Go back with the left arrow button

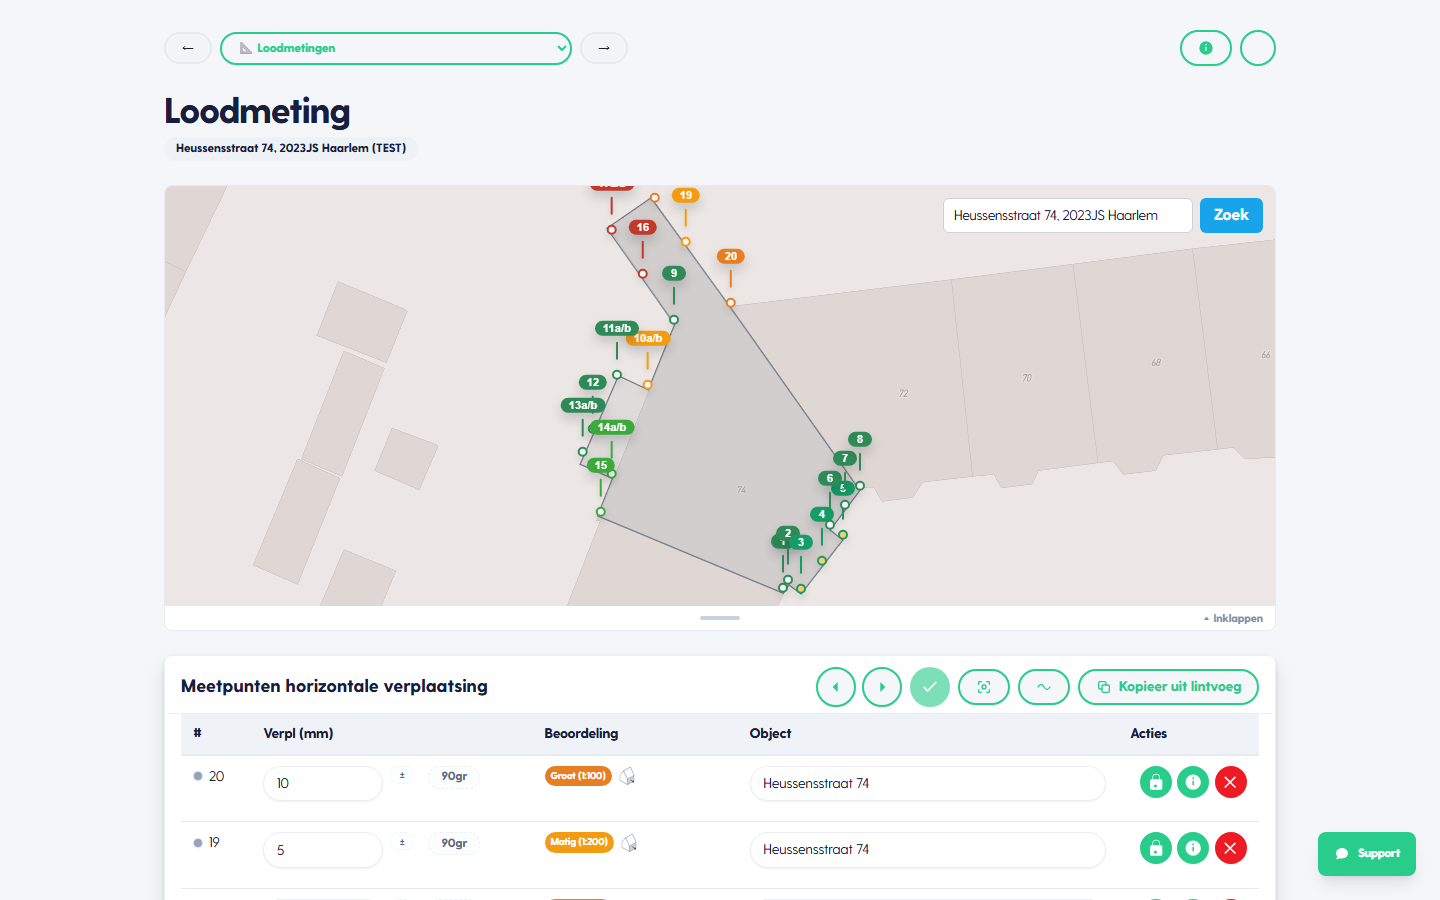[x=188, y=48]
